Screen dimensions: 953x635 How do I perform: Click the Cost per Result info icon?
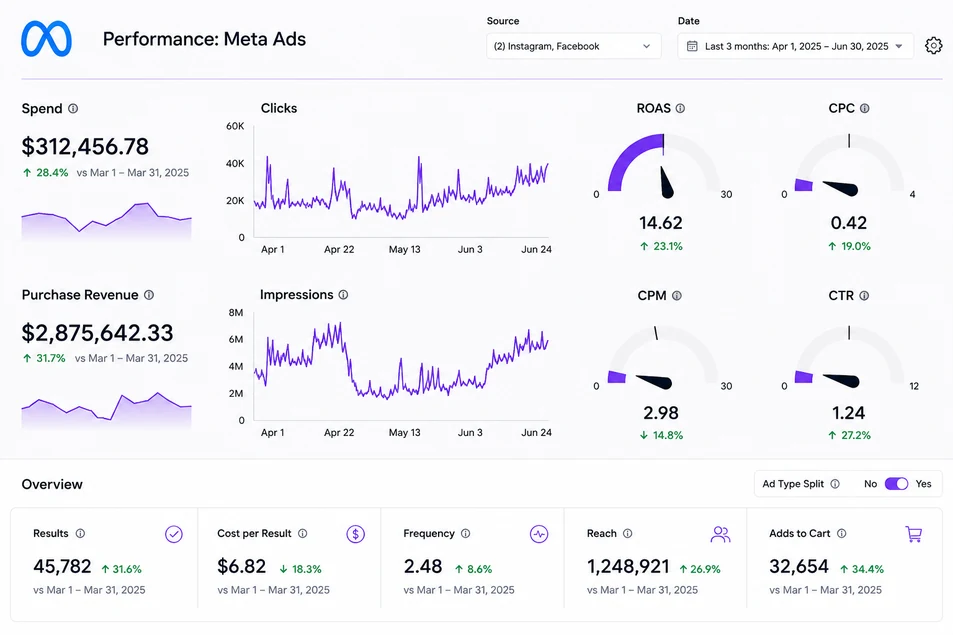point(303,534)
